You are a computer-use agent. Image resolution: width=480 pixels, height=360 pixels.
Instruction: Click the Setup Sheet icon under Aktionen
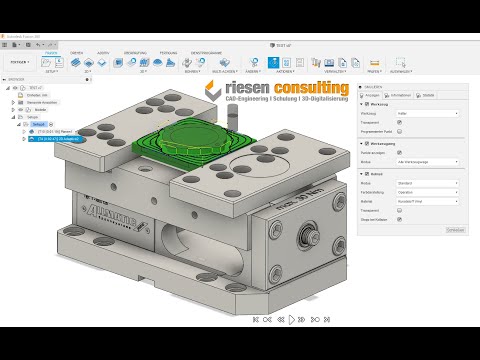click(x=300, y=62)
